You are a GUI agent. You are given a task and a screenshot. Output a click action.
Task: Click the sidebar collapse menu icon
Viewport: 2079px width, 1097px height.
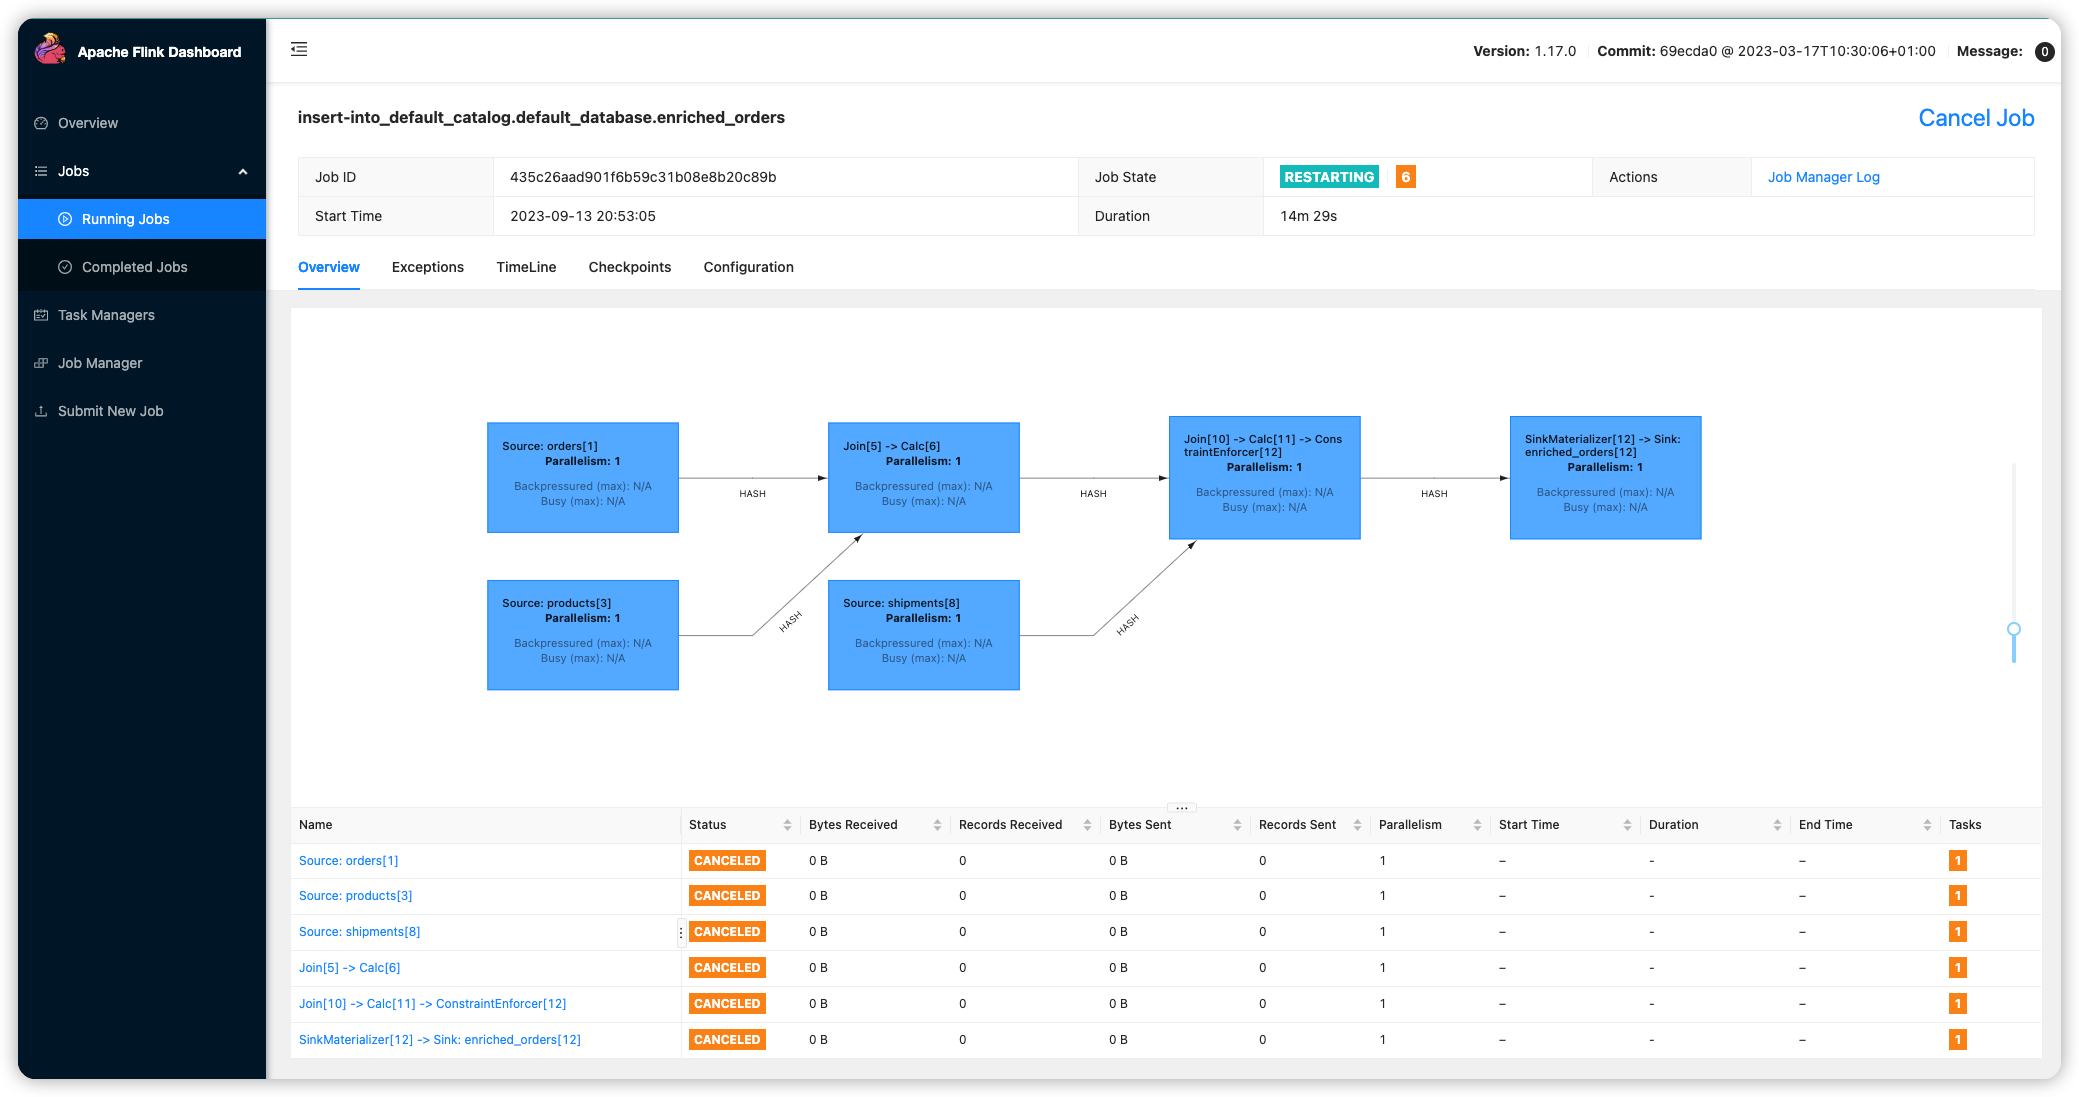pos(299,49)
